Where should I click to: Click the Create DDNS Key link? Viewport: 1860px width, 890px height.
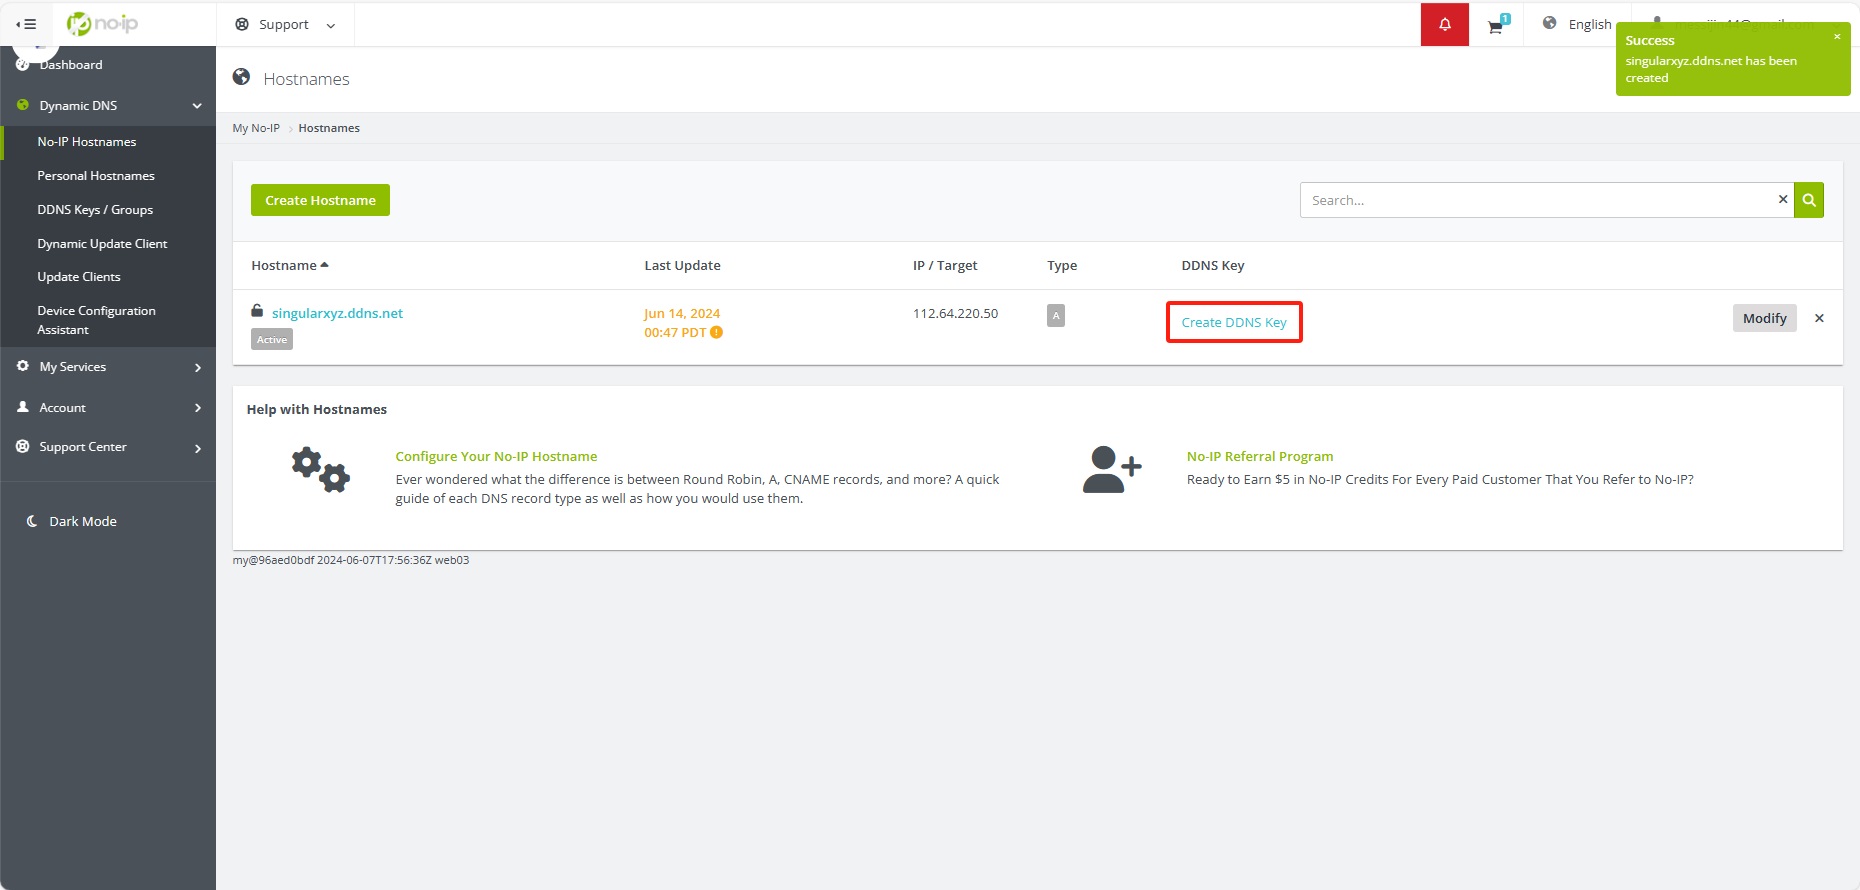tap(1234, 322)
